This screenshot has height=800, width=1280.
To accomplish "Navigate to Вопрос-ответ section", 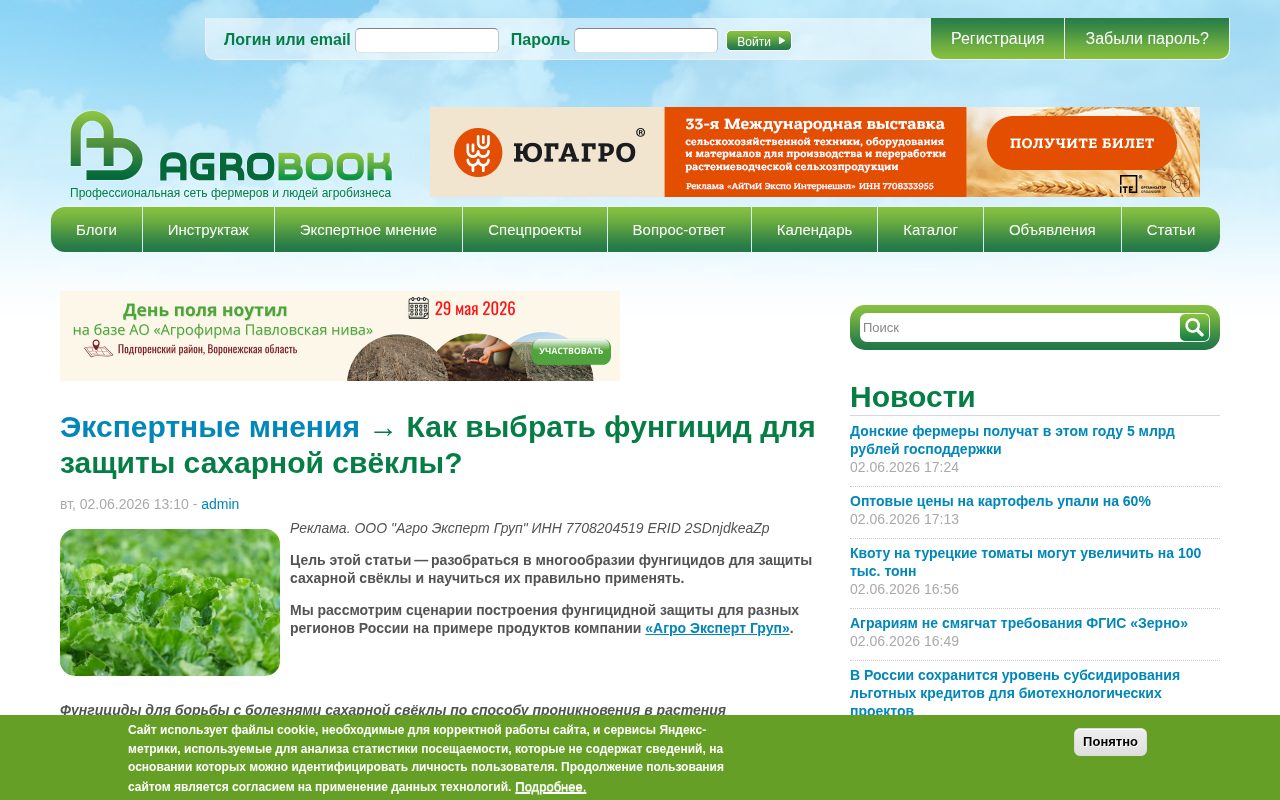I will [679, 230].
